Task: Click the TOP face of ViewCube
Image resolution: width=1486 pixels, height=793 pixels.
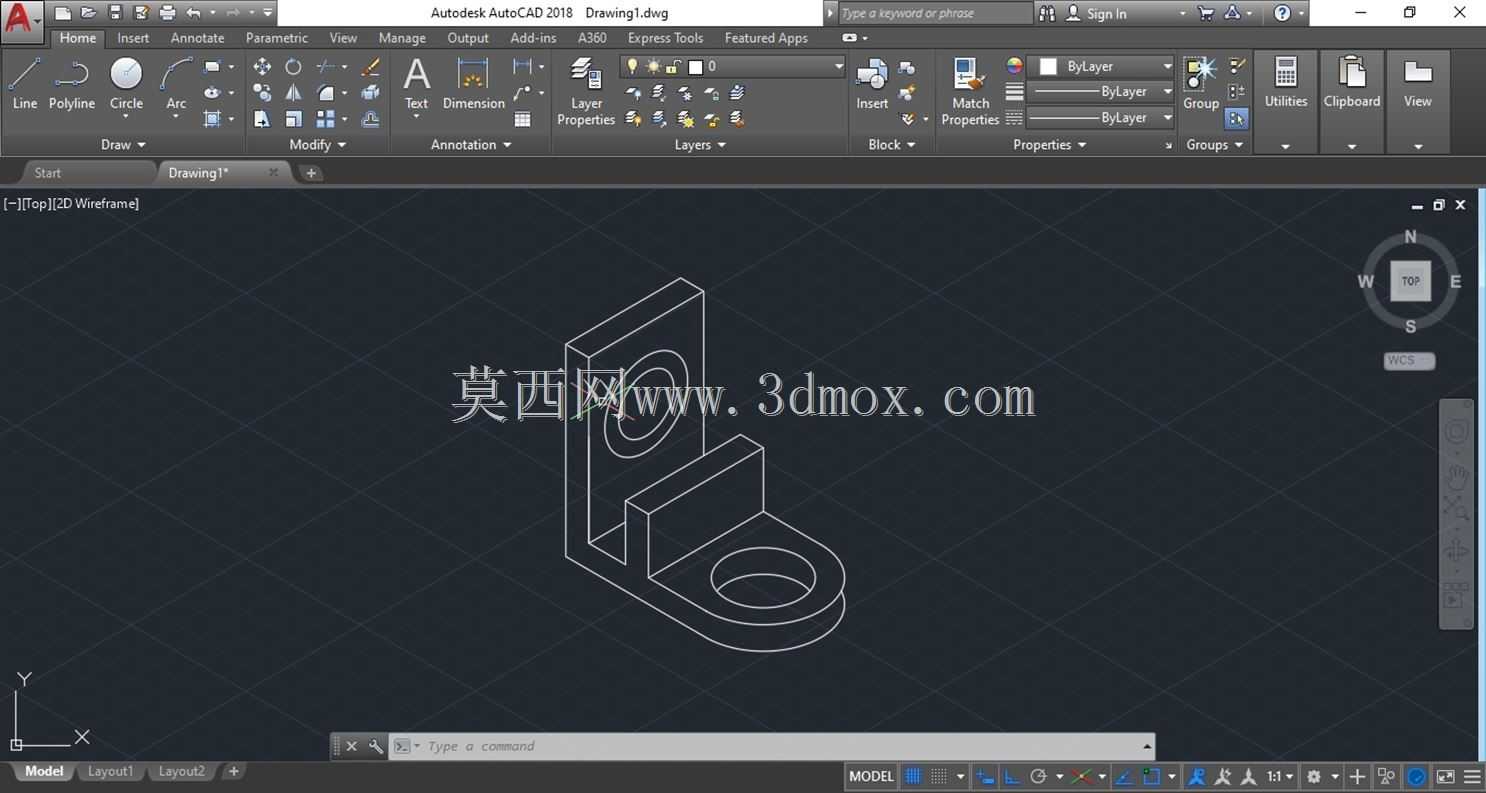Action: (1411, 281)
